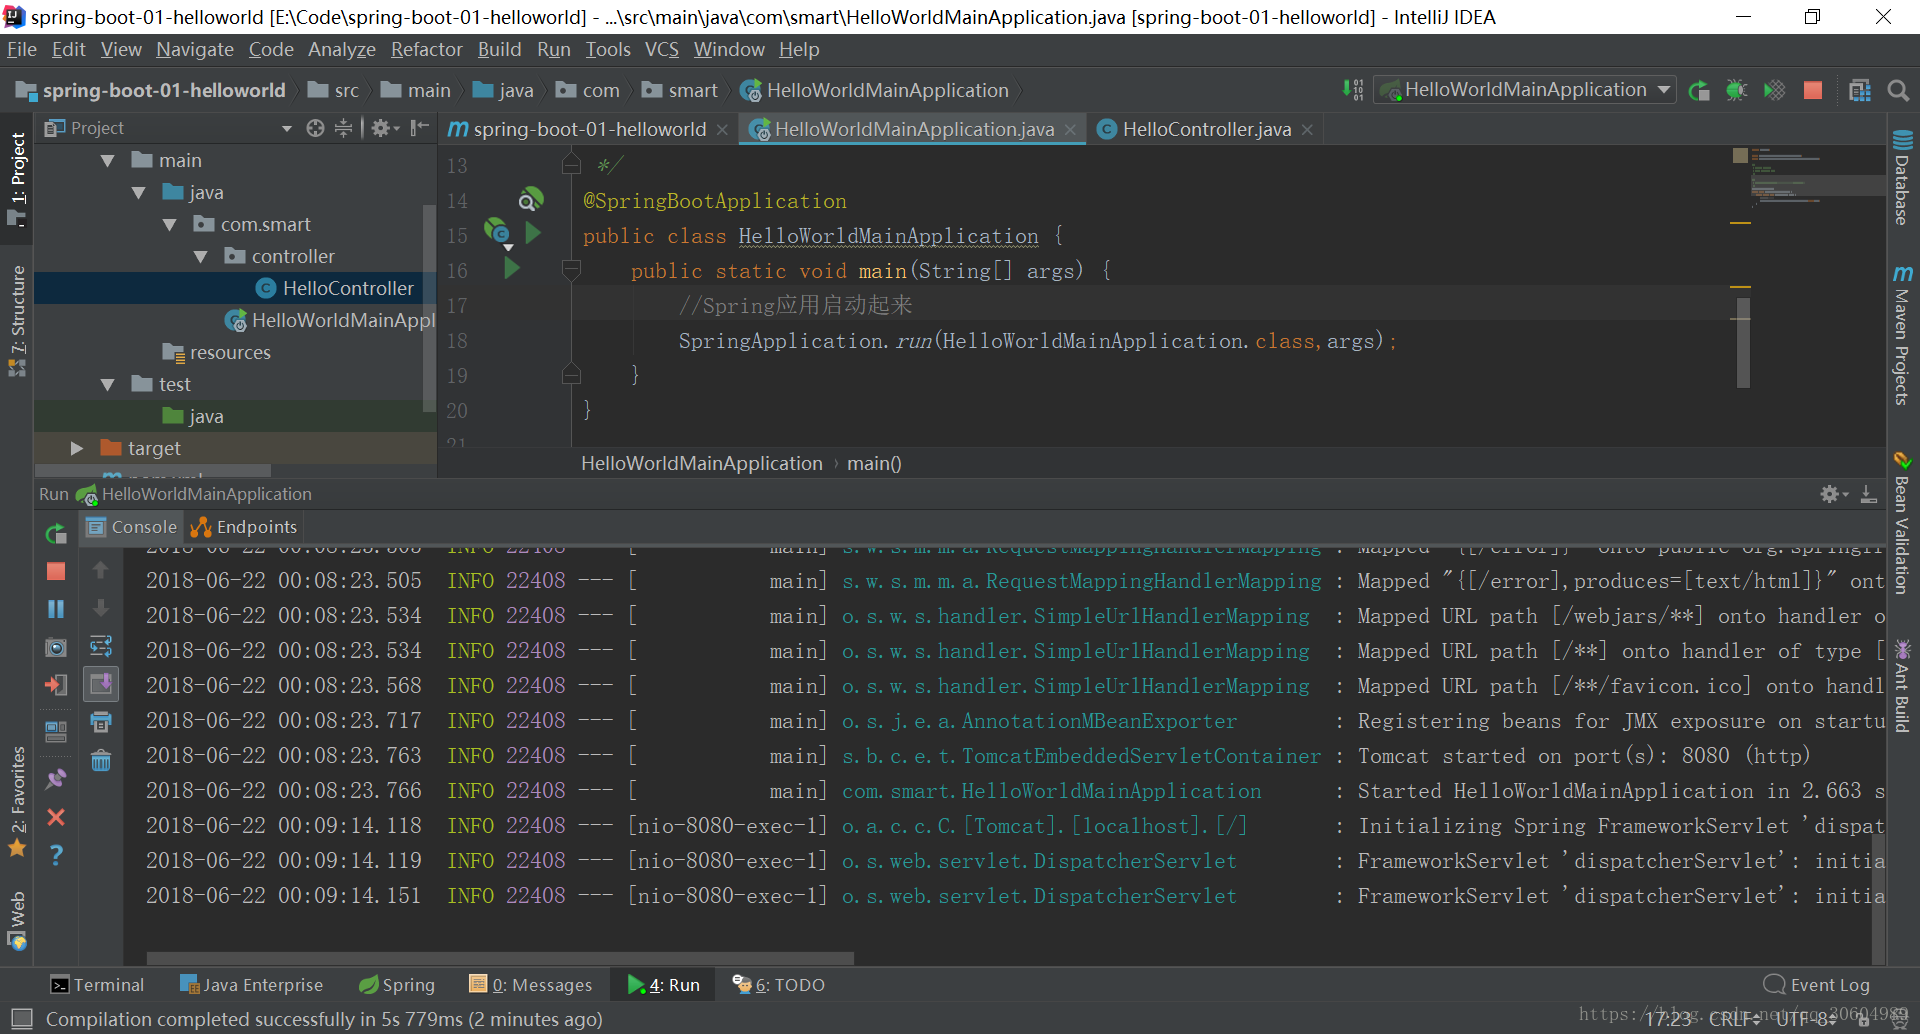Click the Exit icon in Run panel
Image resolution: width=1920 pixels, height=1034 pixels.
coord(56,685)
